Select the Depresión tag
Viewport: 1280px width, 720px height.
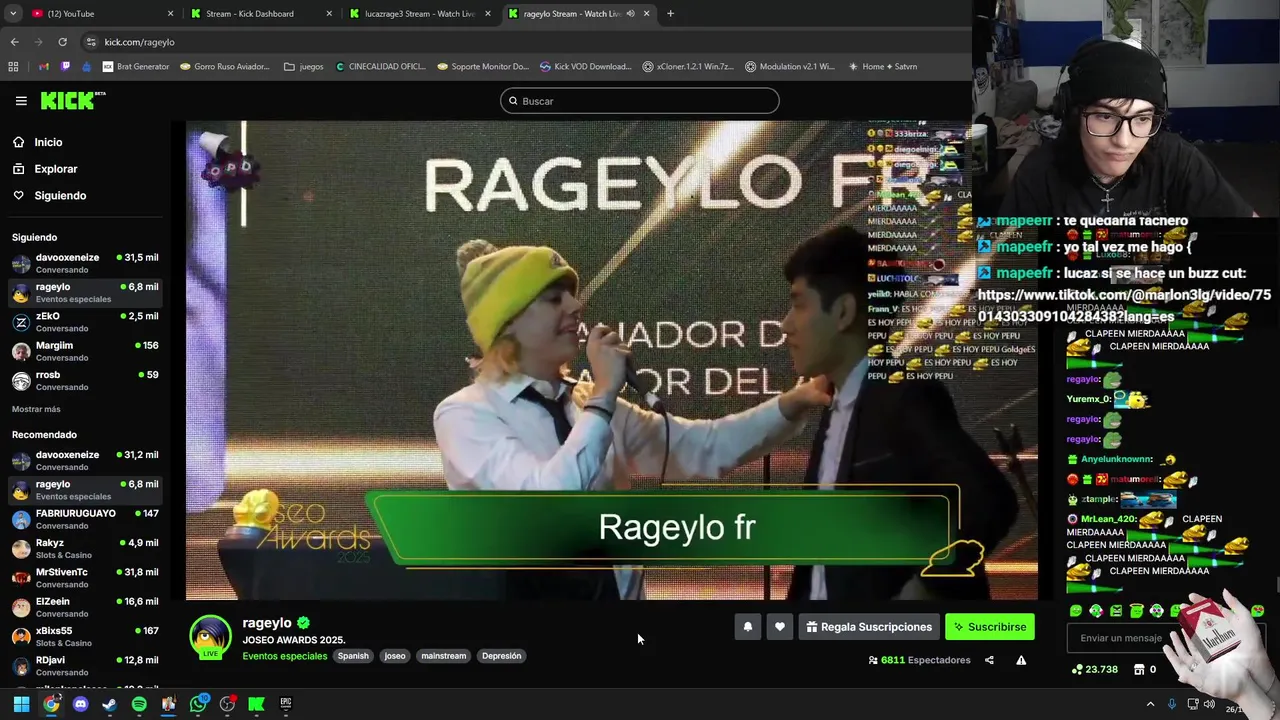click(501, 656)
